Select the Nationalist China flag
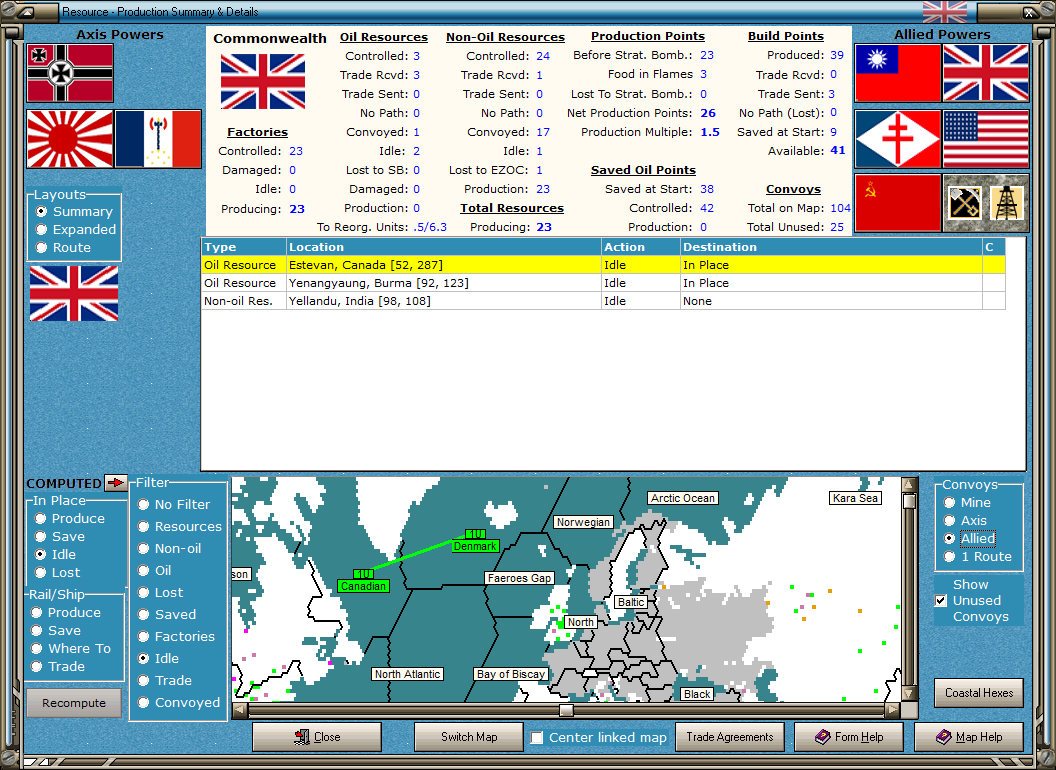Viewport: 1056px width, 770px height. click(x=898, y=73)
